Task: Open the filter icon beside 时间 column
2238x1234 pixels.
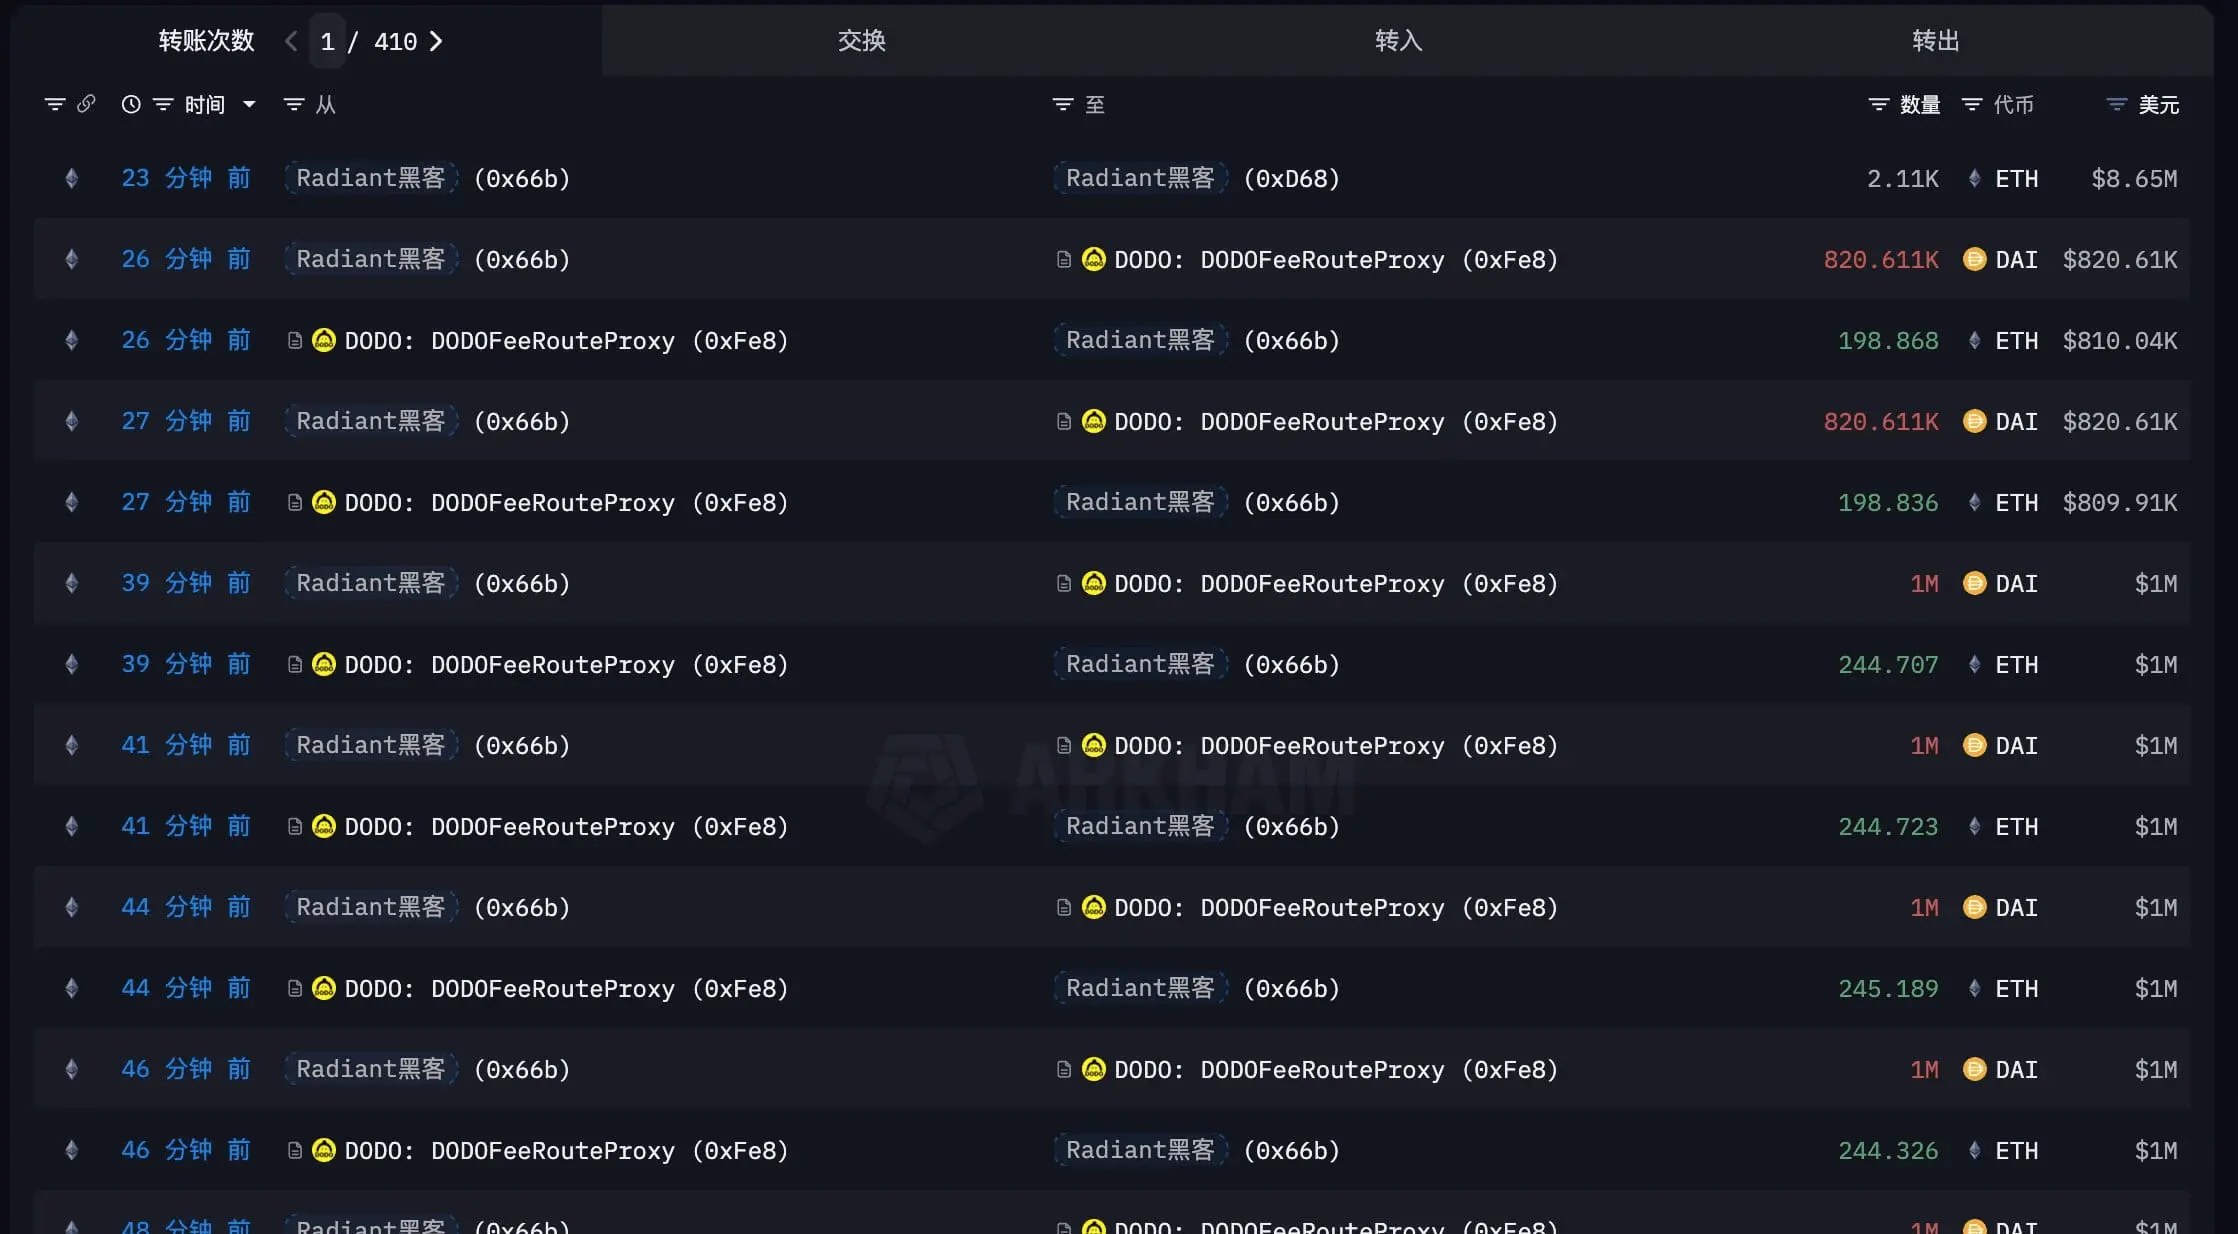Action: tap(163, 104)
